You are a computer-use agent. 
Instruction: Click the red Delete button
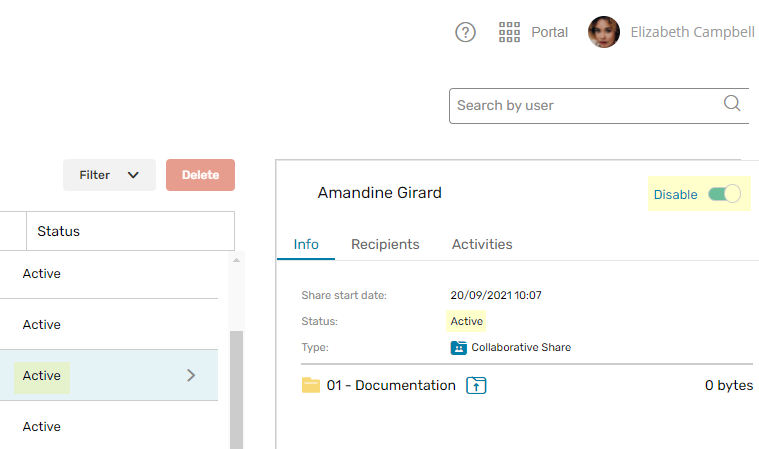(x=200, y=175)
